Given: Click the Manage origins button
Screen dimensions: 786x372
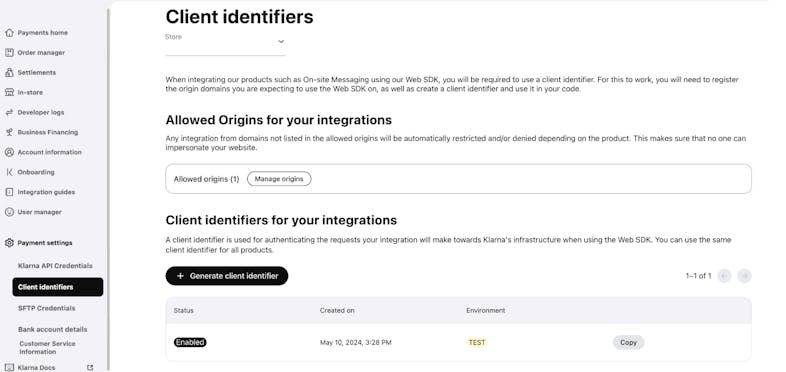Looking at the screenshot, I should pos(279,179).
